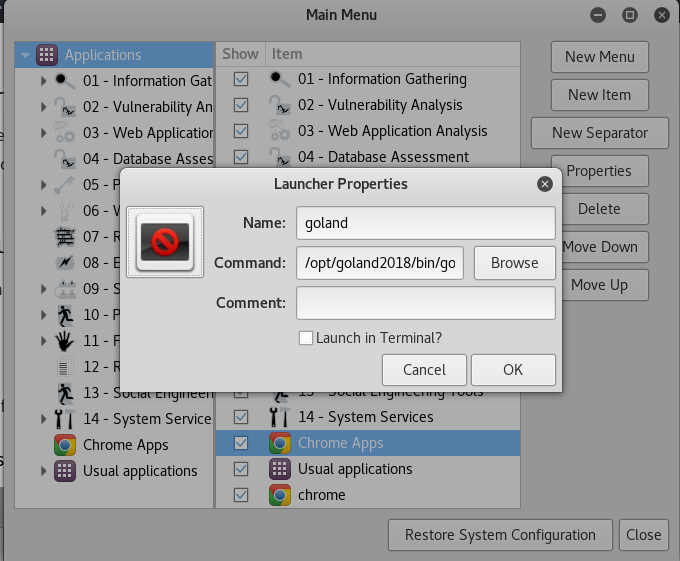
Task: Click the Usual applications icon in item list
Action: pos(280,469)
